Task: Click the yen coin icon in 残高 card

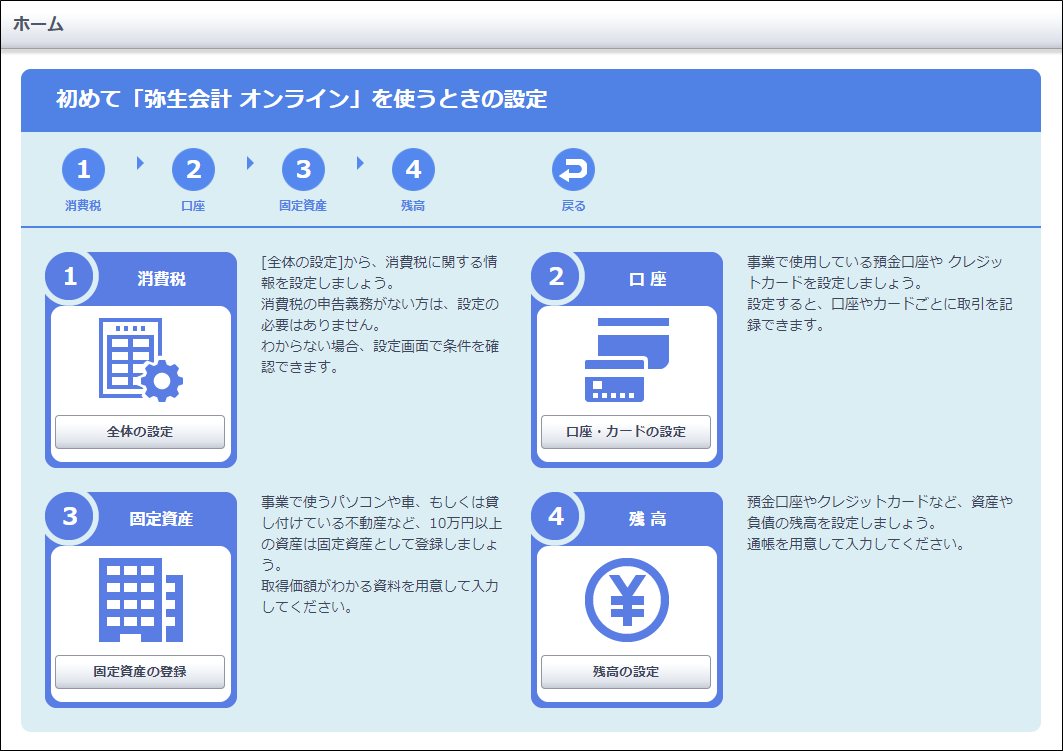Action: 627,600
